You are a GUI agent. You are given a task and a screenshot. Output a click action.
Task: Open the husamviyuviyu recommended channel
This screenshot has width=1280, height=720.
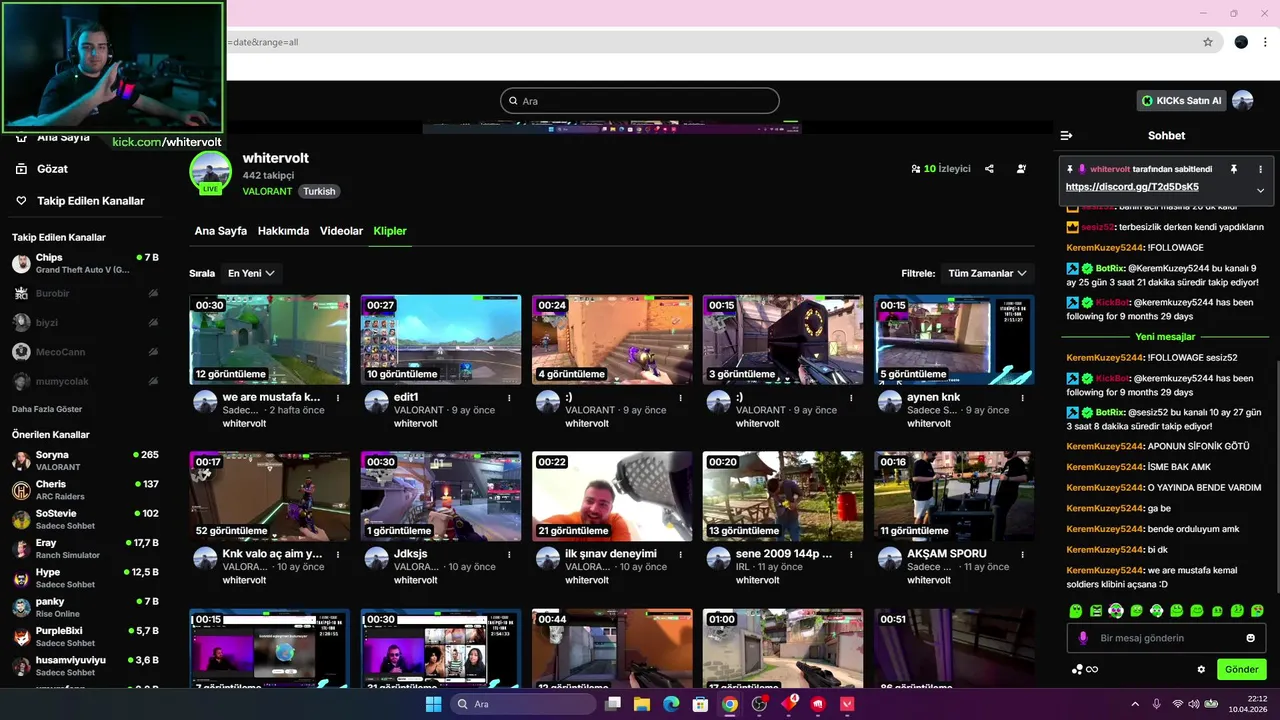pyautogui.click(x=85, y=666)
